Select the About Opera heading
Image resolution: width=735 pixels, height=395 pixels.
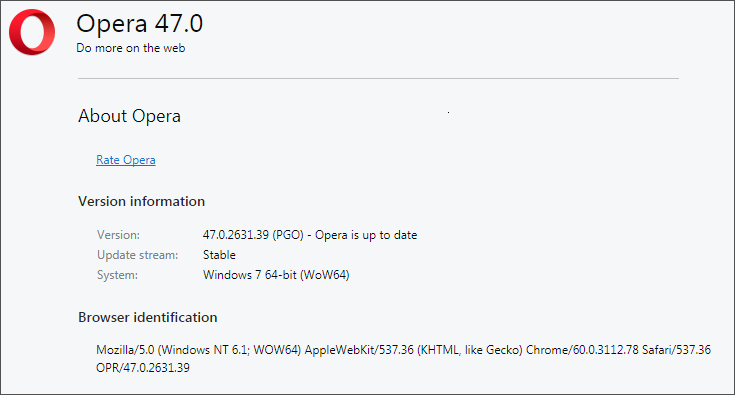click(x=129, y=116)
